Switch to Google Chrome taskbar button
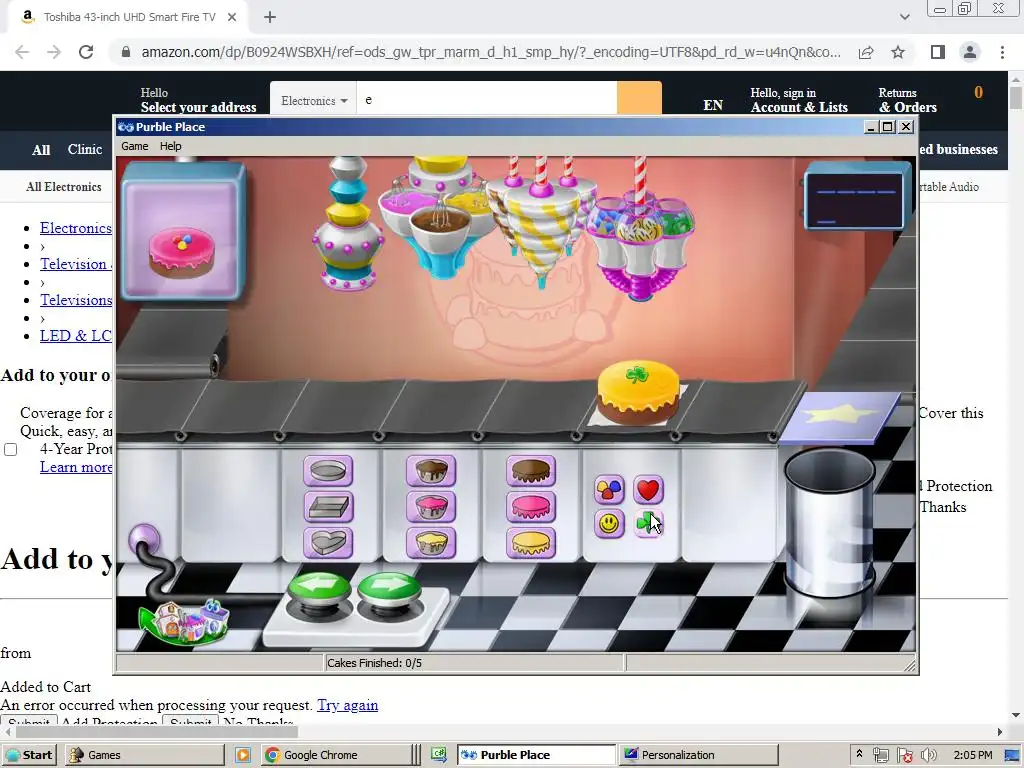The image size is (1024, 768). point(336,755)
